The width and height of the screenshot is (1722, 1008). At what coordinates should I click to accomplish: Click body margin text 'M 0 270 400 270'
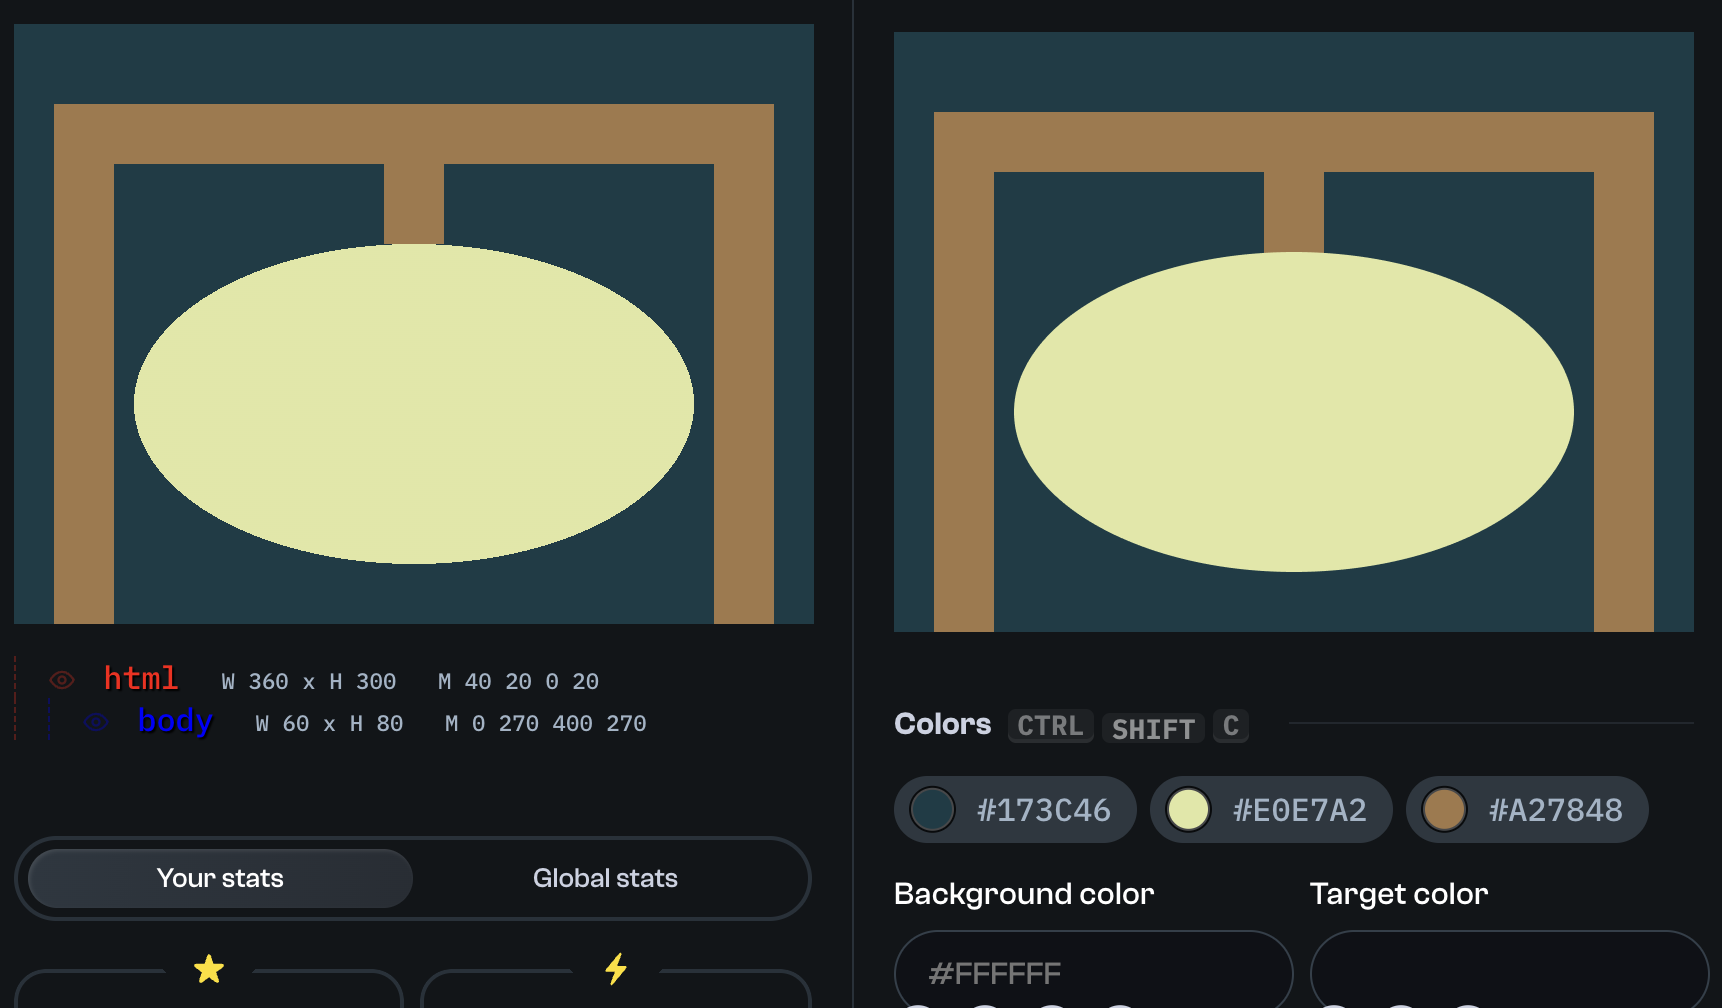(x=546, y=723)
